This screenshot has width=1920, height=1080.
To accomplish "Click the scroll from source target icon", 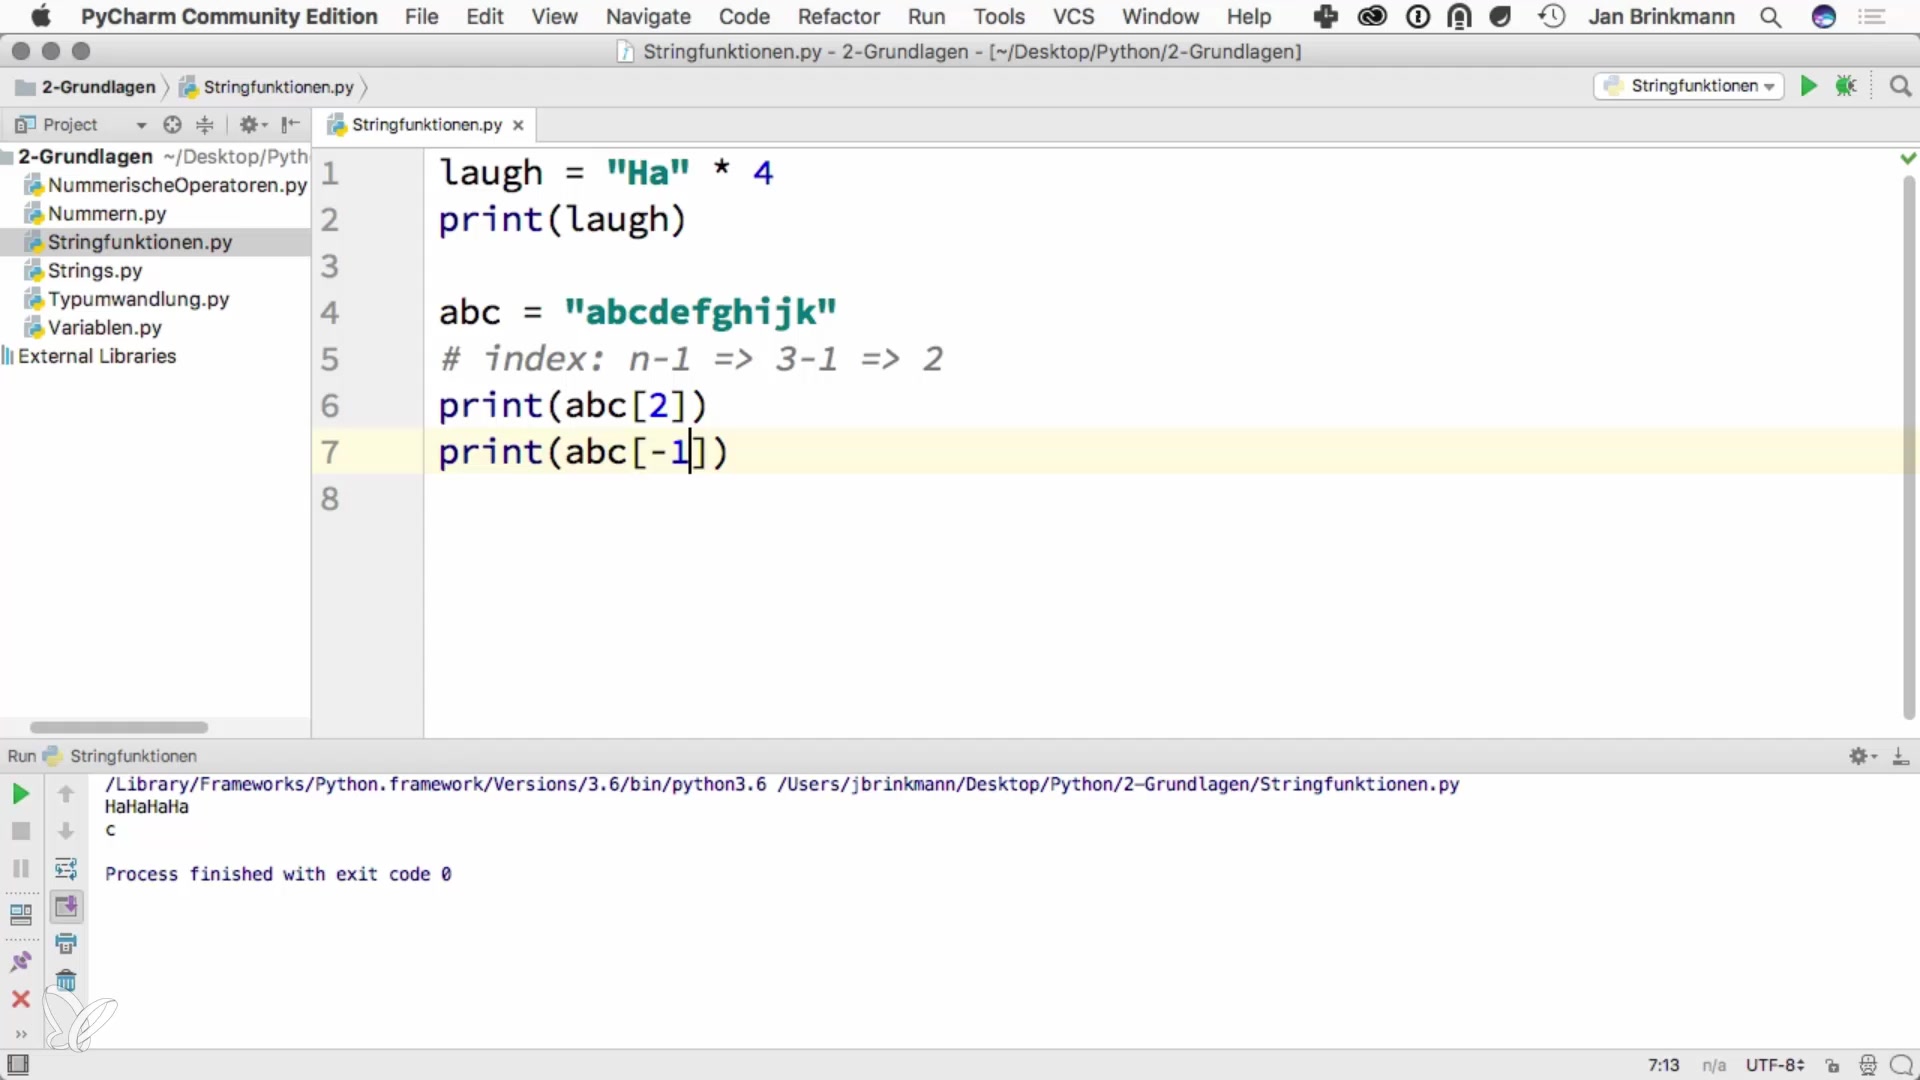I will 172,125.
